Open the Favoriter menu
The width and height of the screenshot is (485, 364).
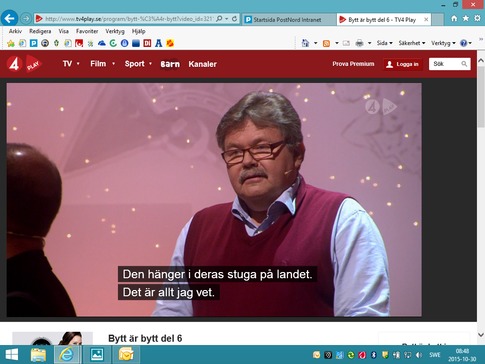pos(87,31)
